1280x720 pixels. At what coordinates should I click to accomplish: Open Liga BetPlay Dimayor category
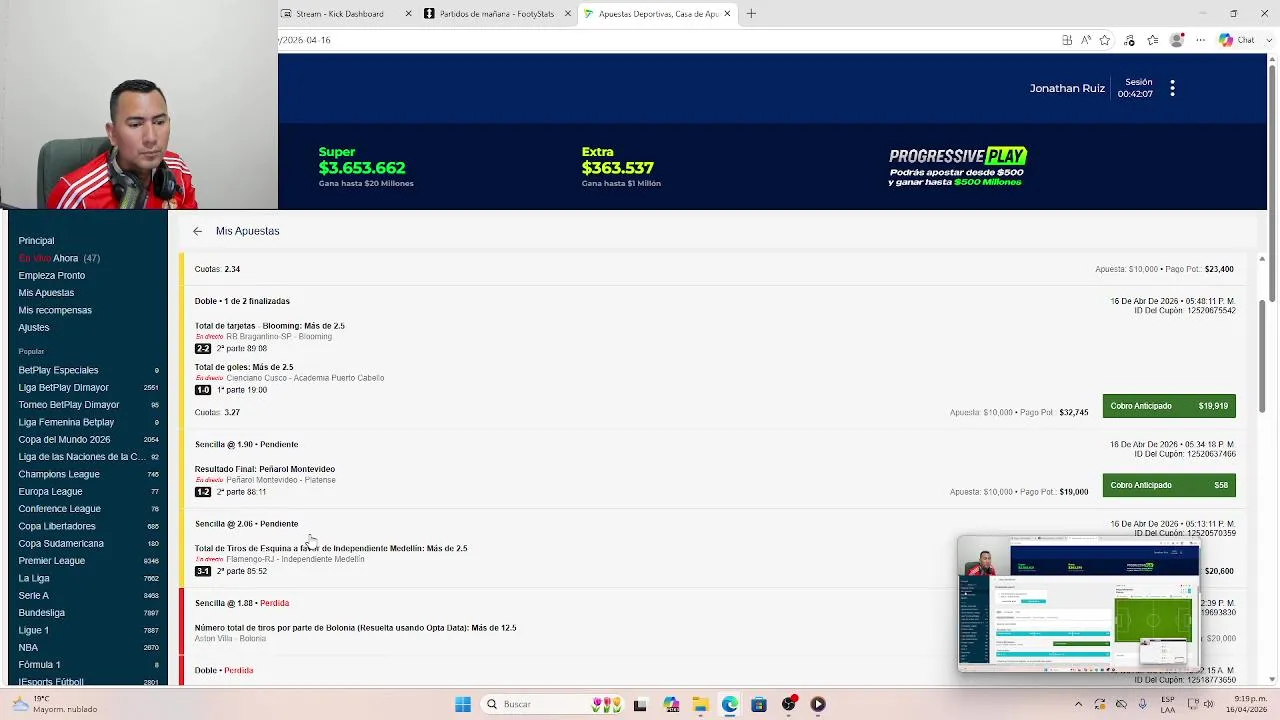[88, 388]
